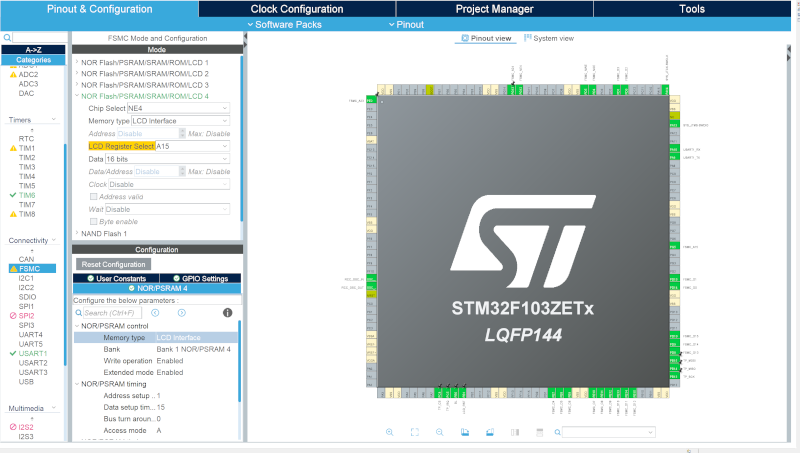800x453 pixels.
Task: Collapse the left panel with arrow handle
Action: (245, 37)
